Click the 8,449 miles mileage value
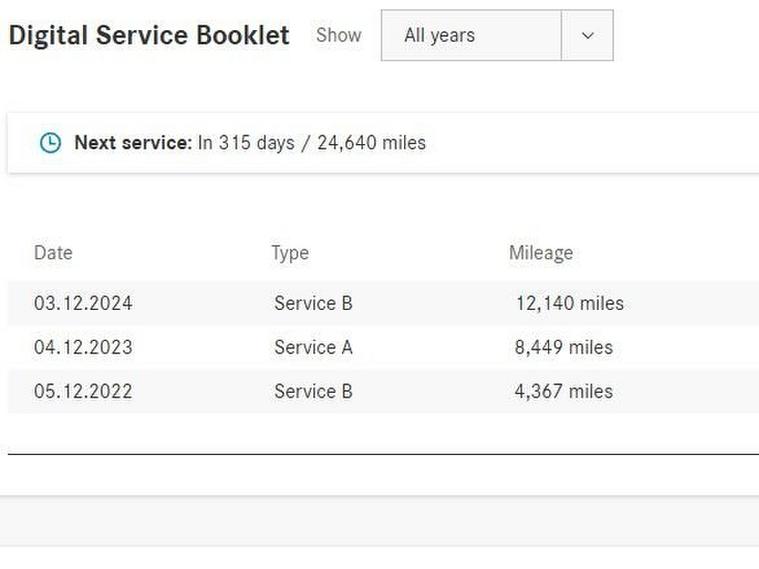This screenshot has width=759, height=569. coord(564,347)
